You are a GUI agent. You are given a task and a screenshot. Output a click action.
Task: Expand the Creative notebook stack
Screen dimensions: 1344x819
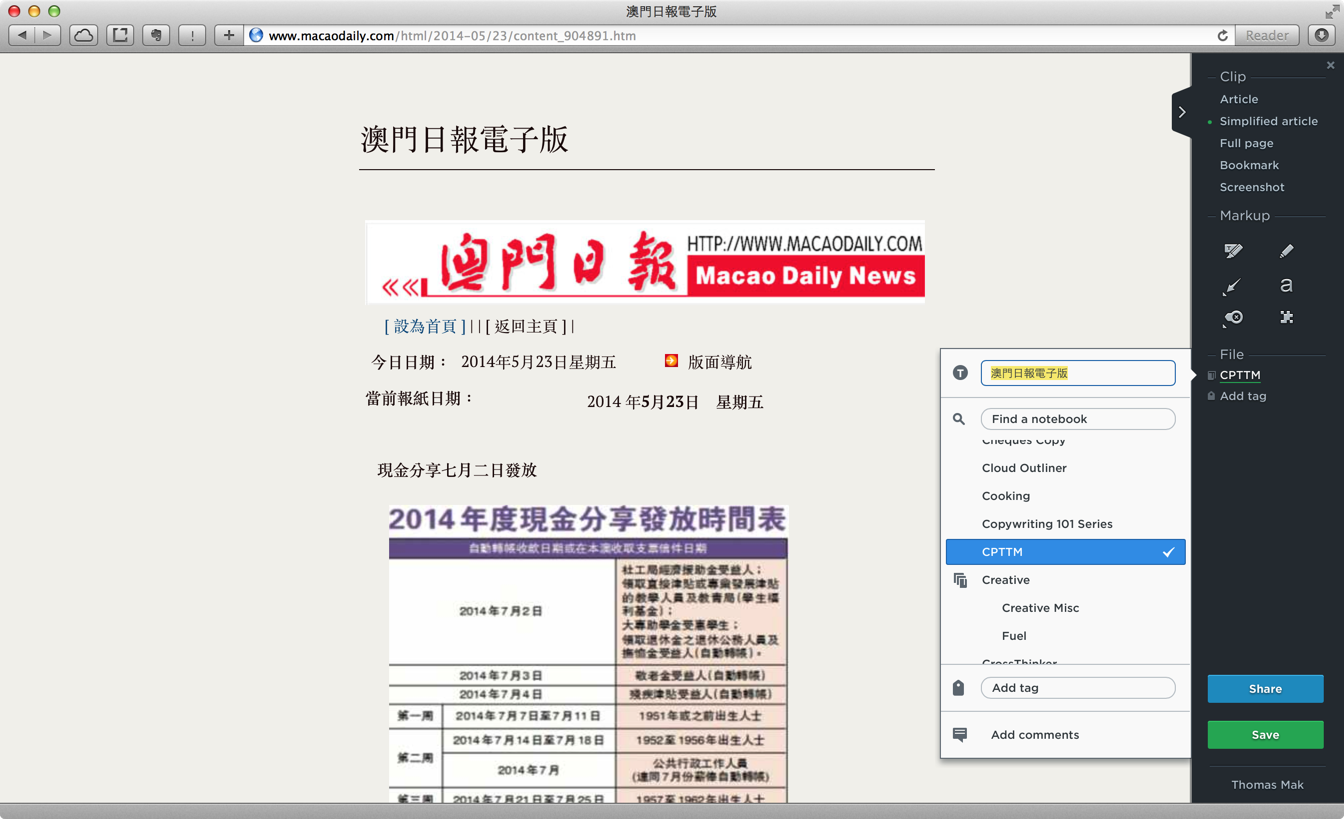pyautogui.click(x=961, y=580)
